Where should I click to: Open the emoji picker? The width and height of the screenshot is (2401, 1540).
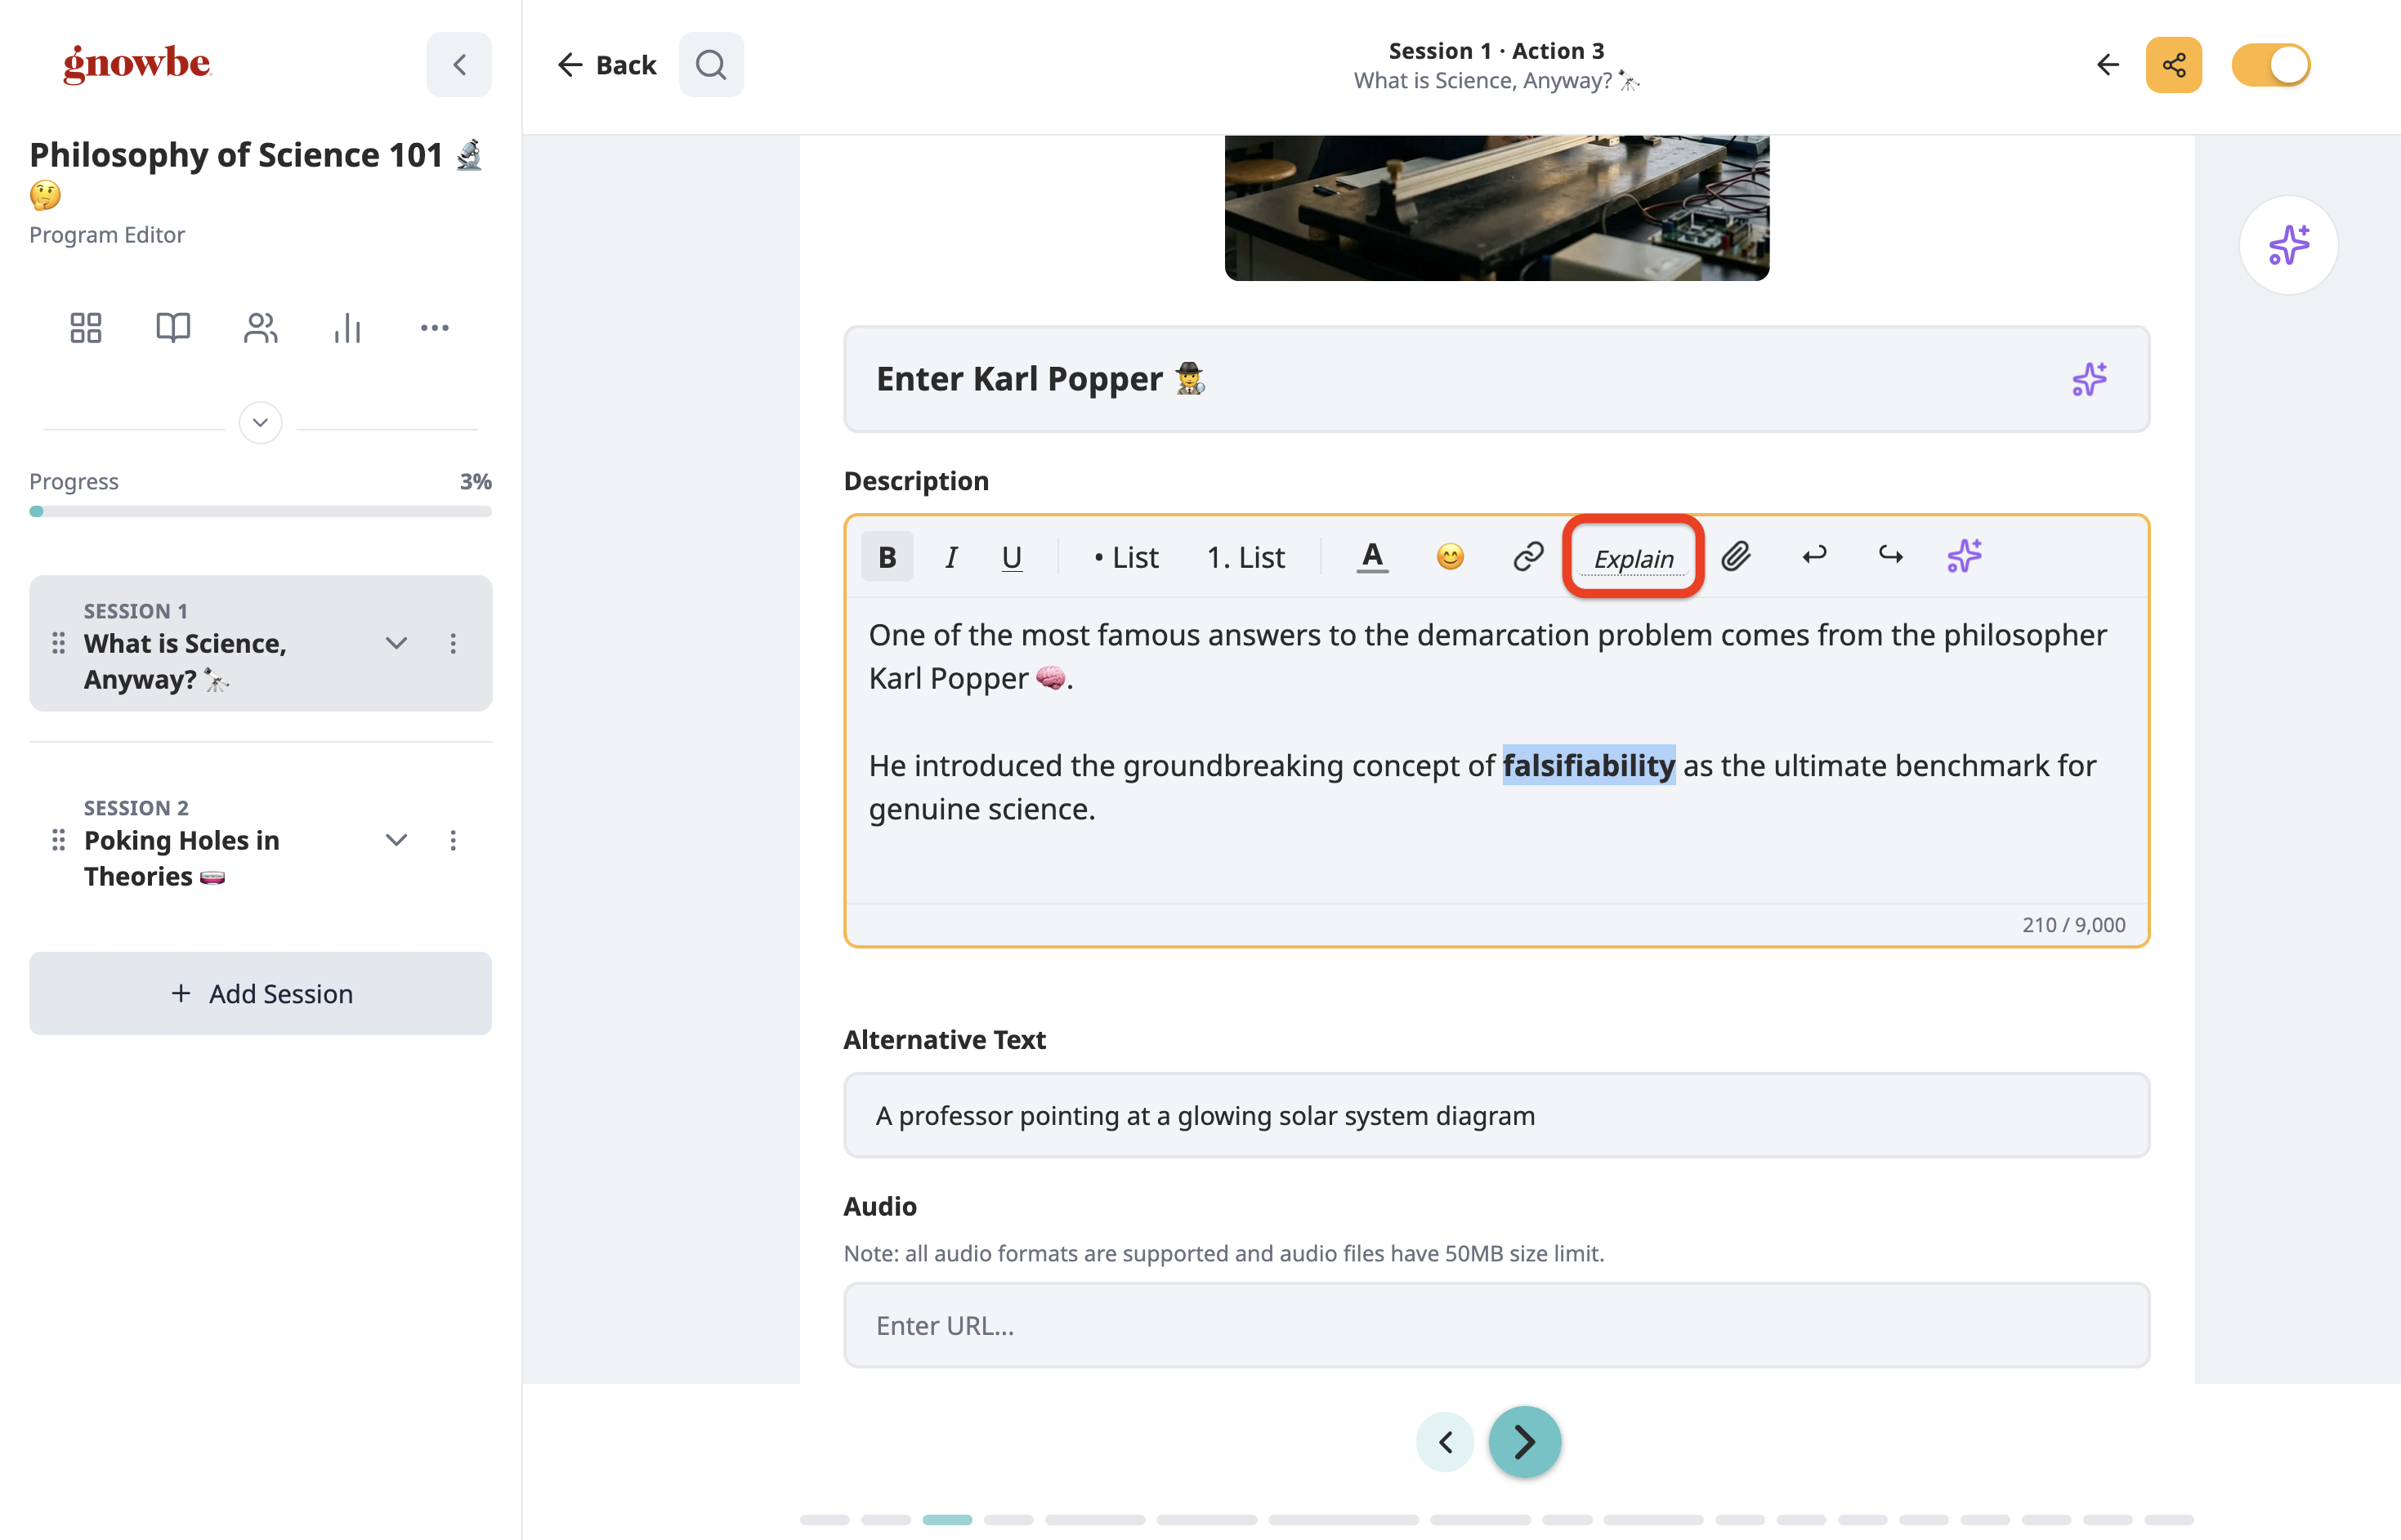[1450, 557]
